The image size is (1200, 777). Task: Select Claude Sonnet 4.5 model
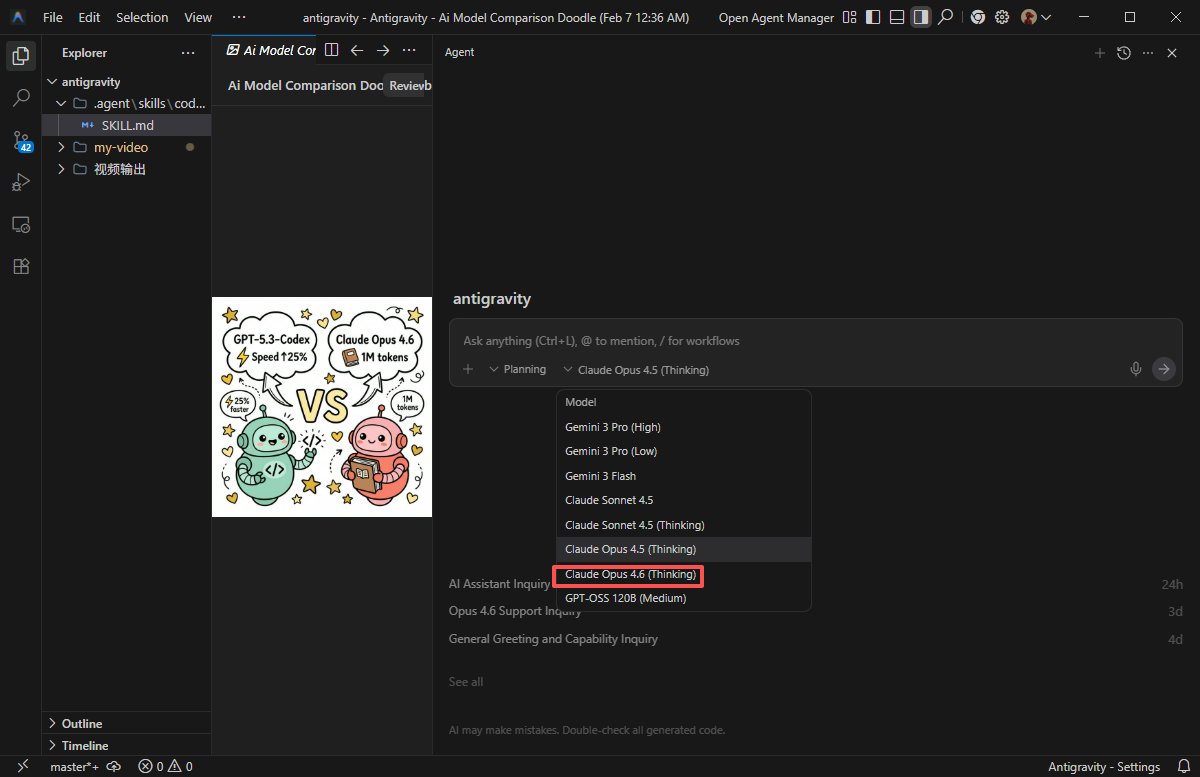pos(683,500)
